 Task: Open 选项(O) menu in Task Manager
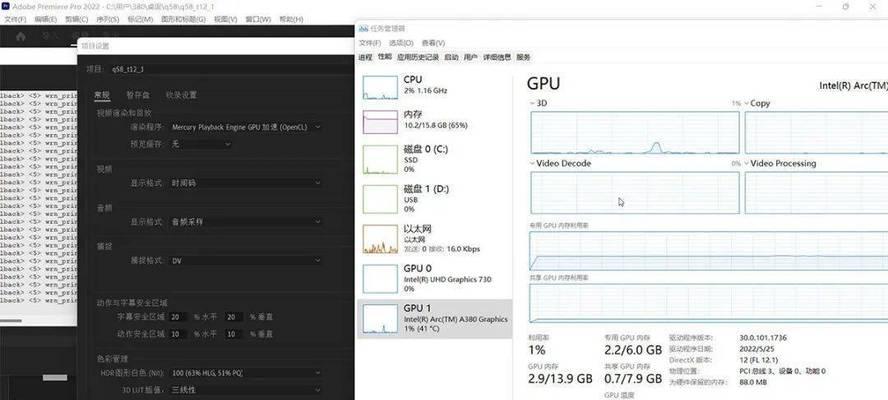[401, 43]
